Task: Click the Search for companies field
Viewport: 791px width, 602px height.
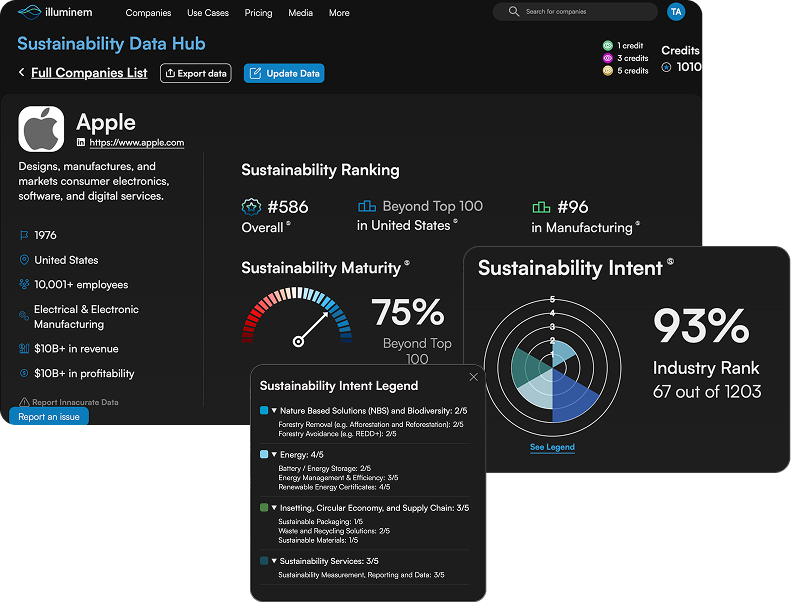Action: 575,12
